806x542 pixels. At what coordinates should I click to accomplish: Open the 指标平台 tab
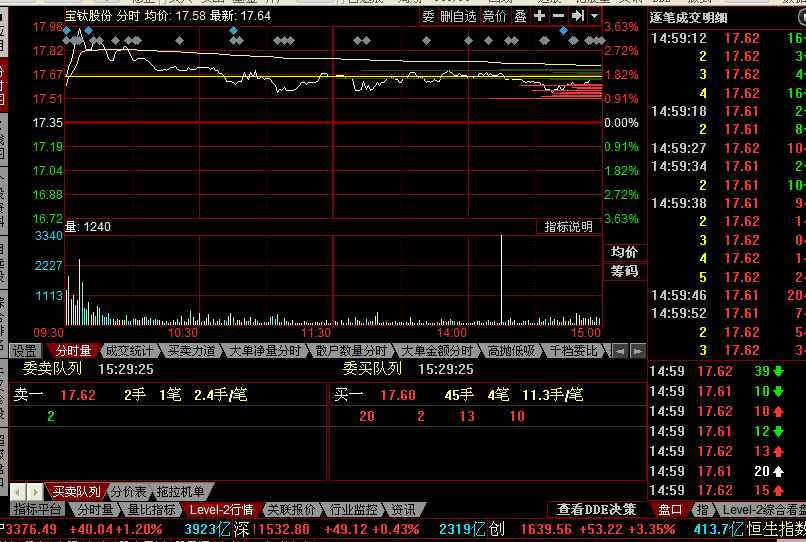tap(37, 510)
